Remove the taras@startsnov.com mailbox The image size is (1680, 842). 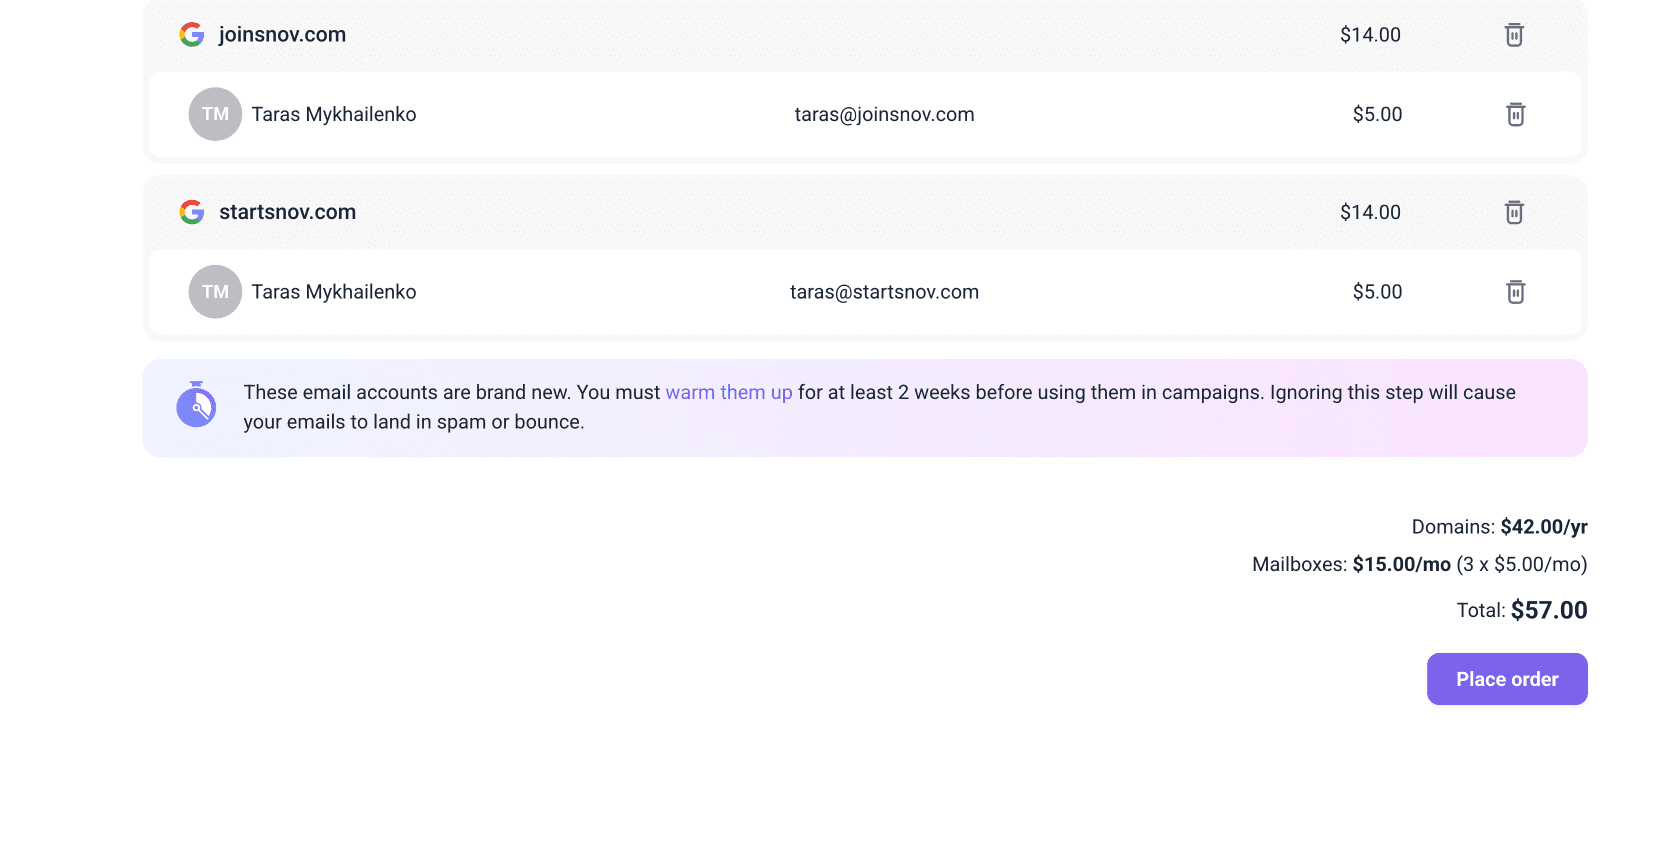(1515, 292)
